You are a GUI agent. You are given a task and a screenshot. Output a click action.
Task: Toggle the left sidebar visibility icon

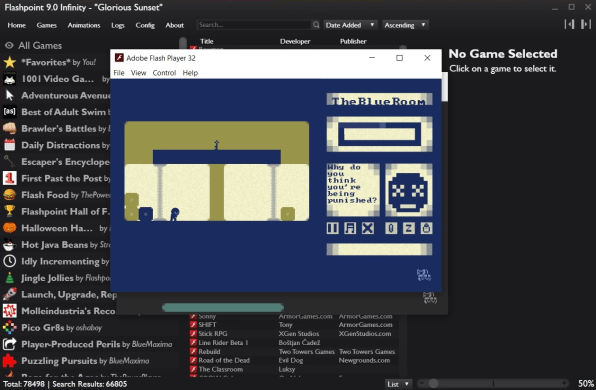[569, 24]
